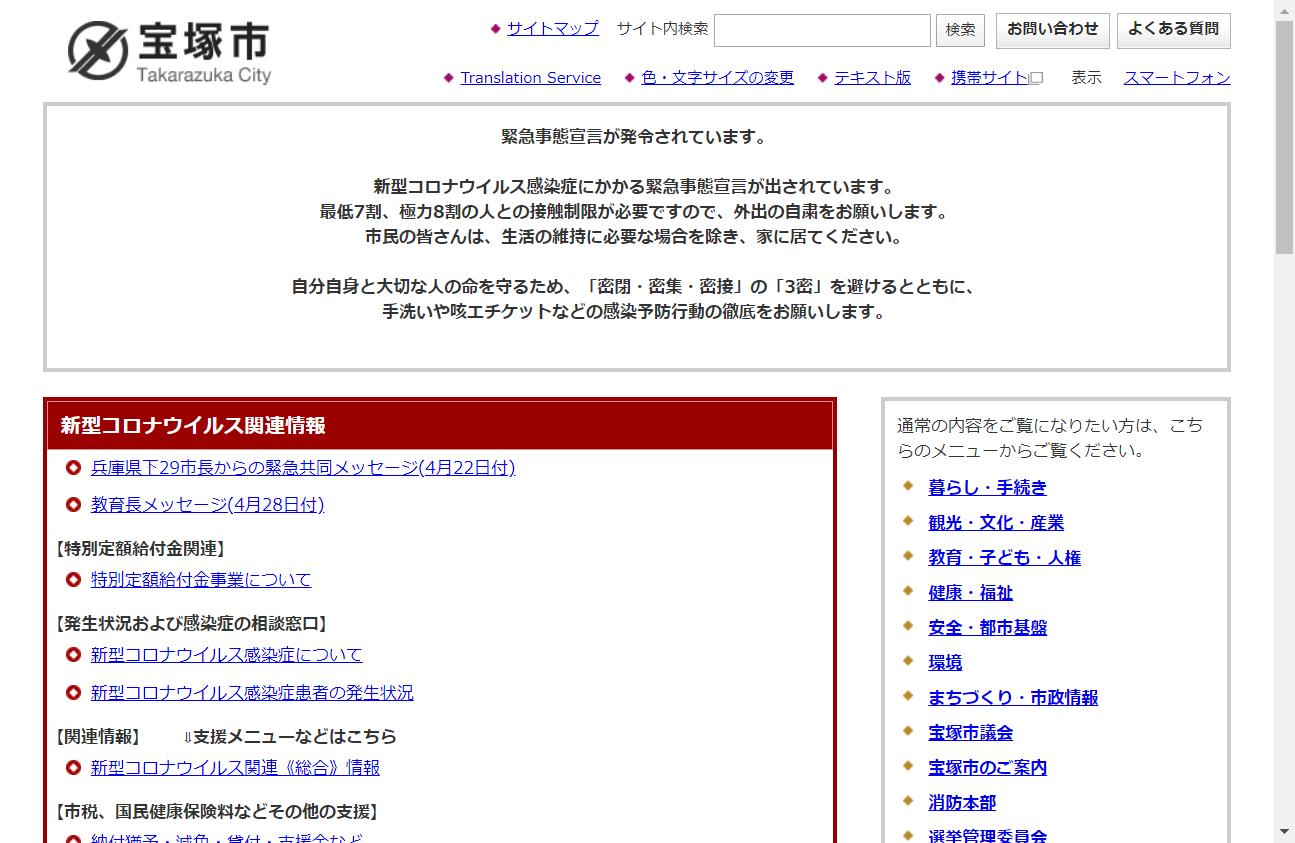Focus the サイト内検索 text field
Image resolution: width=1295 pixels, height=843 pixels.
point(822,30)
